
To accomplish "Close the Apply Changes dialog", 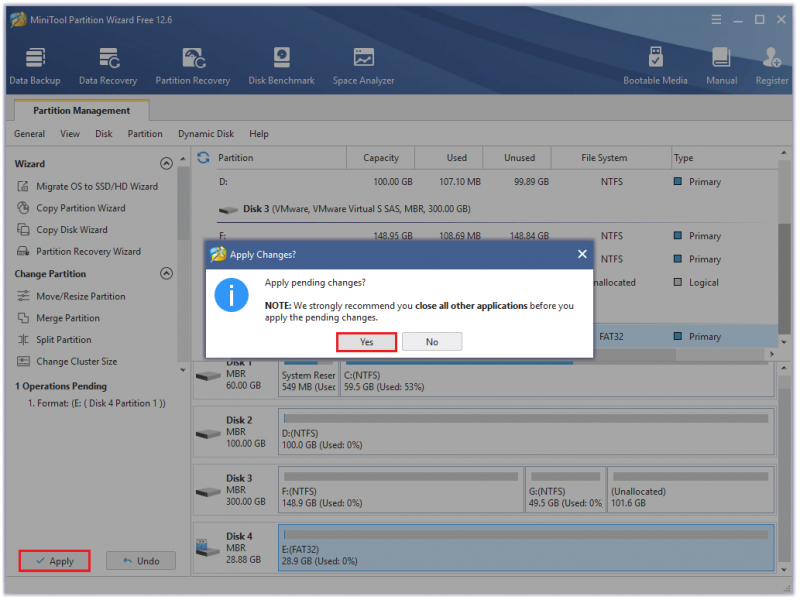I will point(582,254).
